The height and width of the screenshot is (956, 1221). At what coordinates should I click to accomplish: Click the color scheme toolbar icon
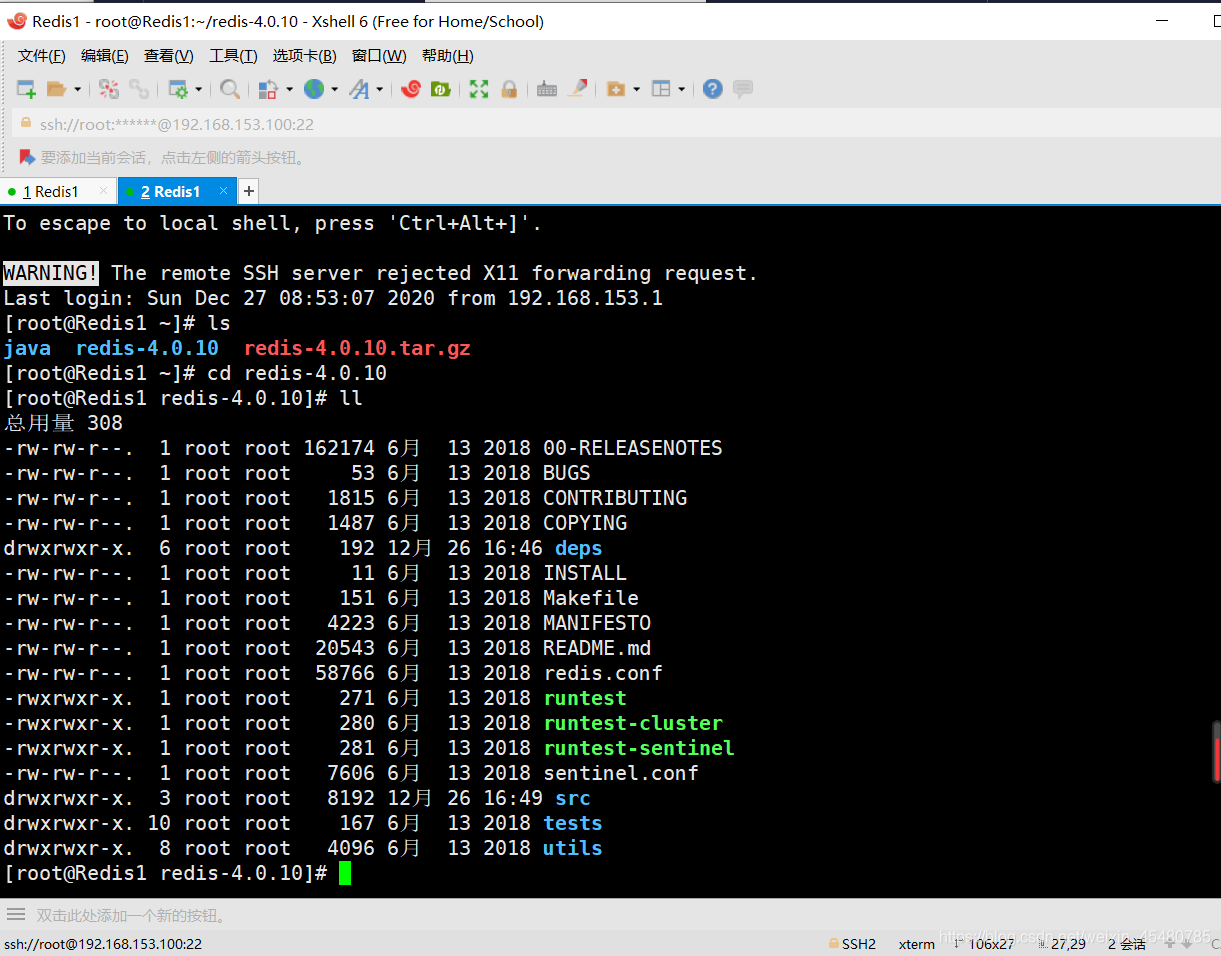point(268,89)
